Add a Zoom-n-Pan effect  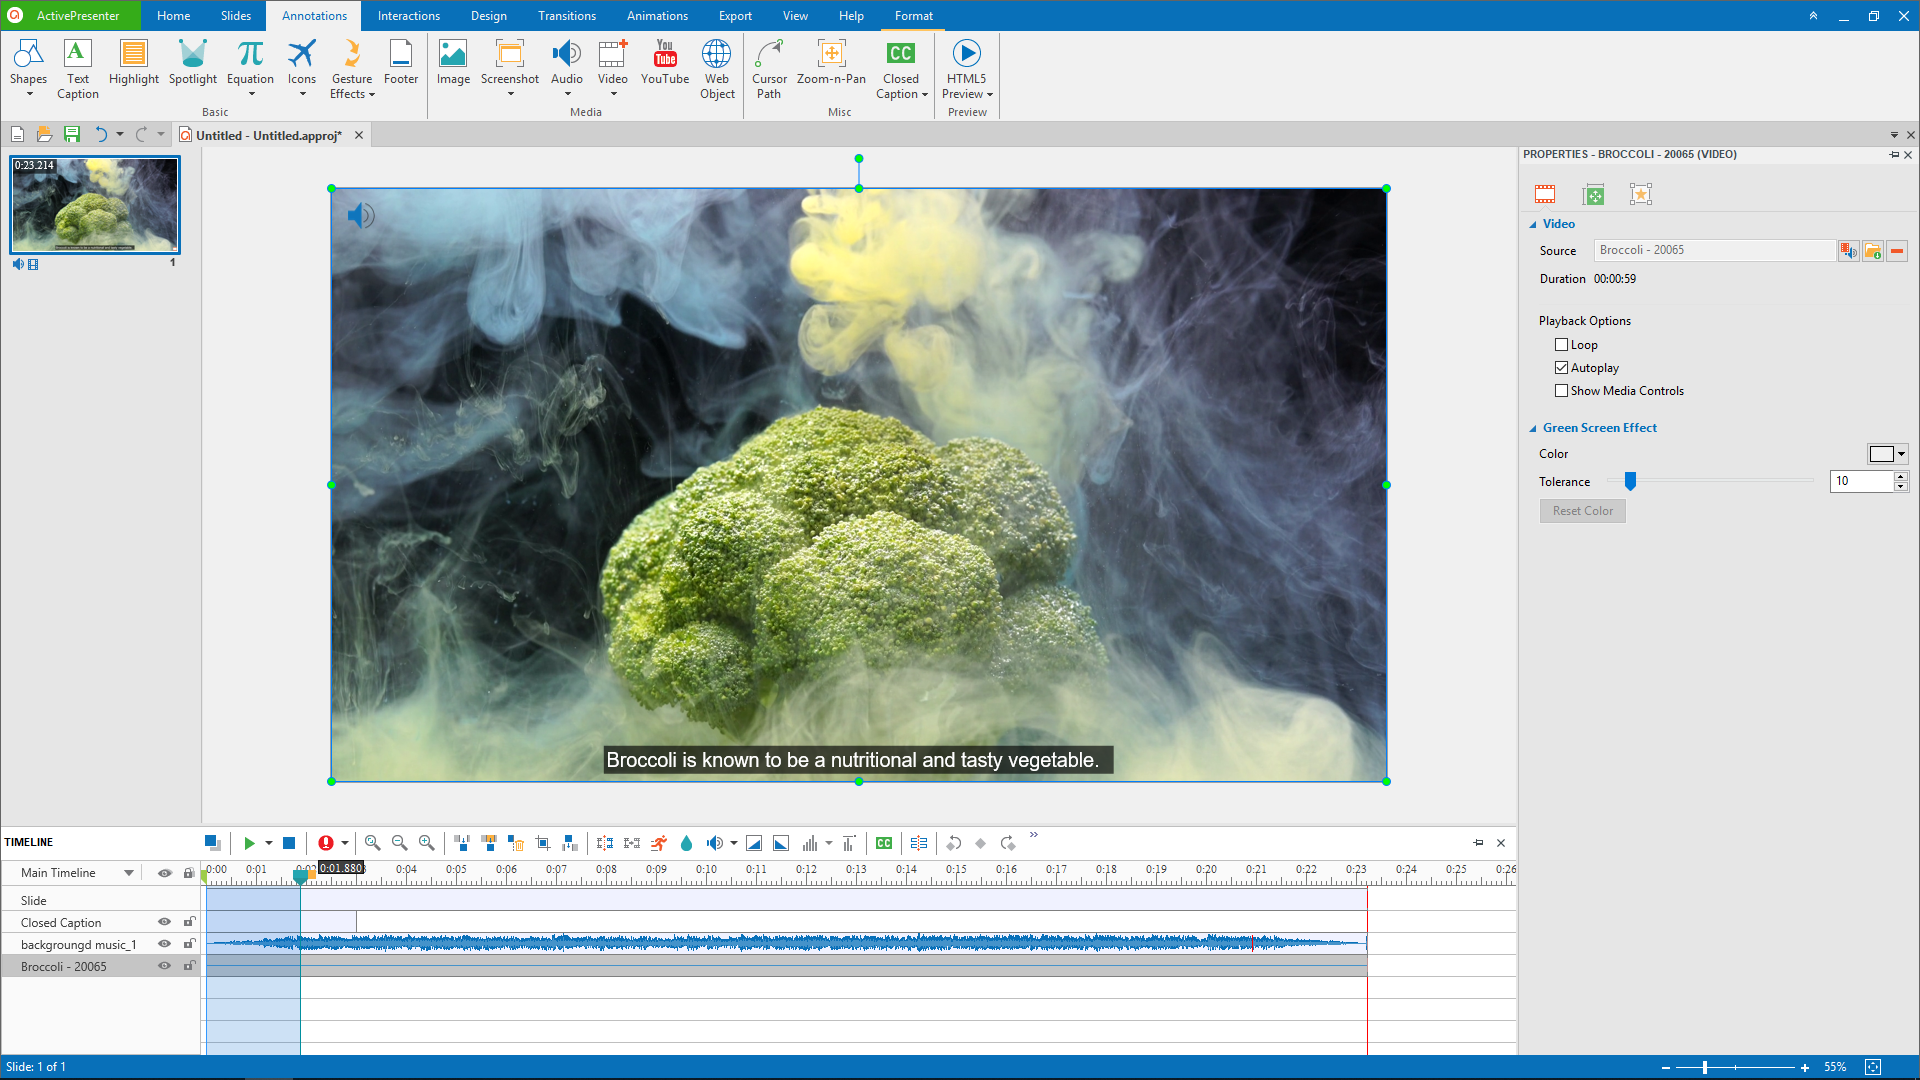pos(832,60)
